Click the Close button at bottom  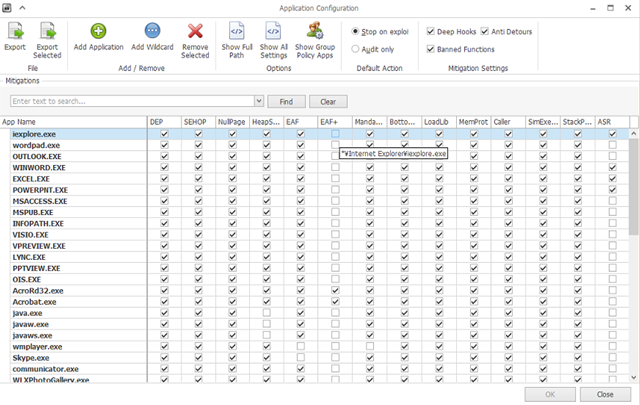pyautogui.click(x=605, y=394)
